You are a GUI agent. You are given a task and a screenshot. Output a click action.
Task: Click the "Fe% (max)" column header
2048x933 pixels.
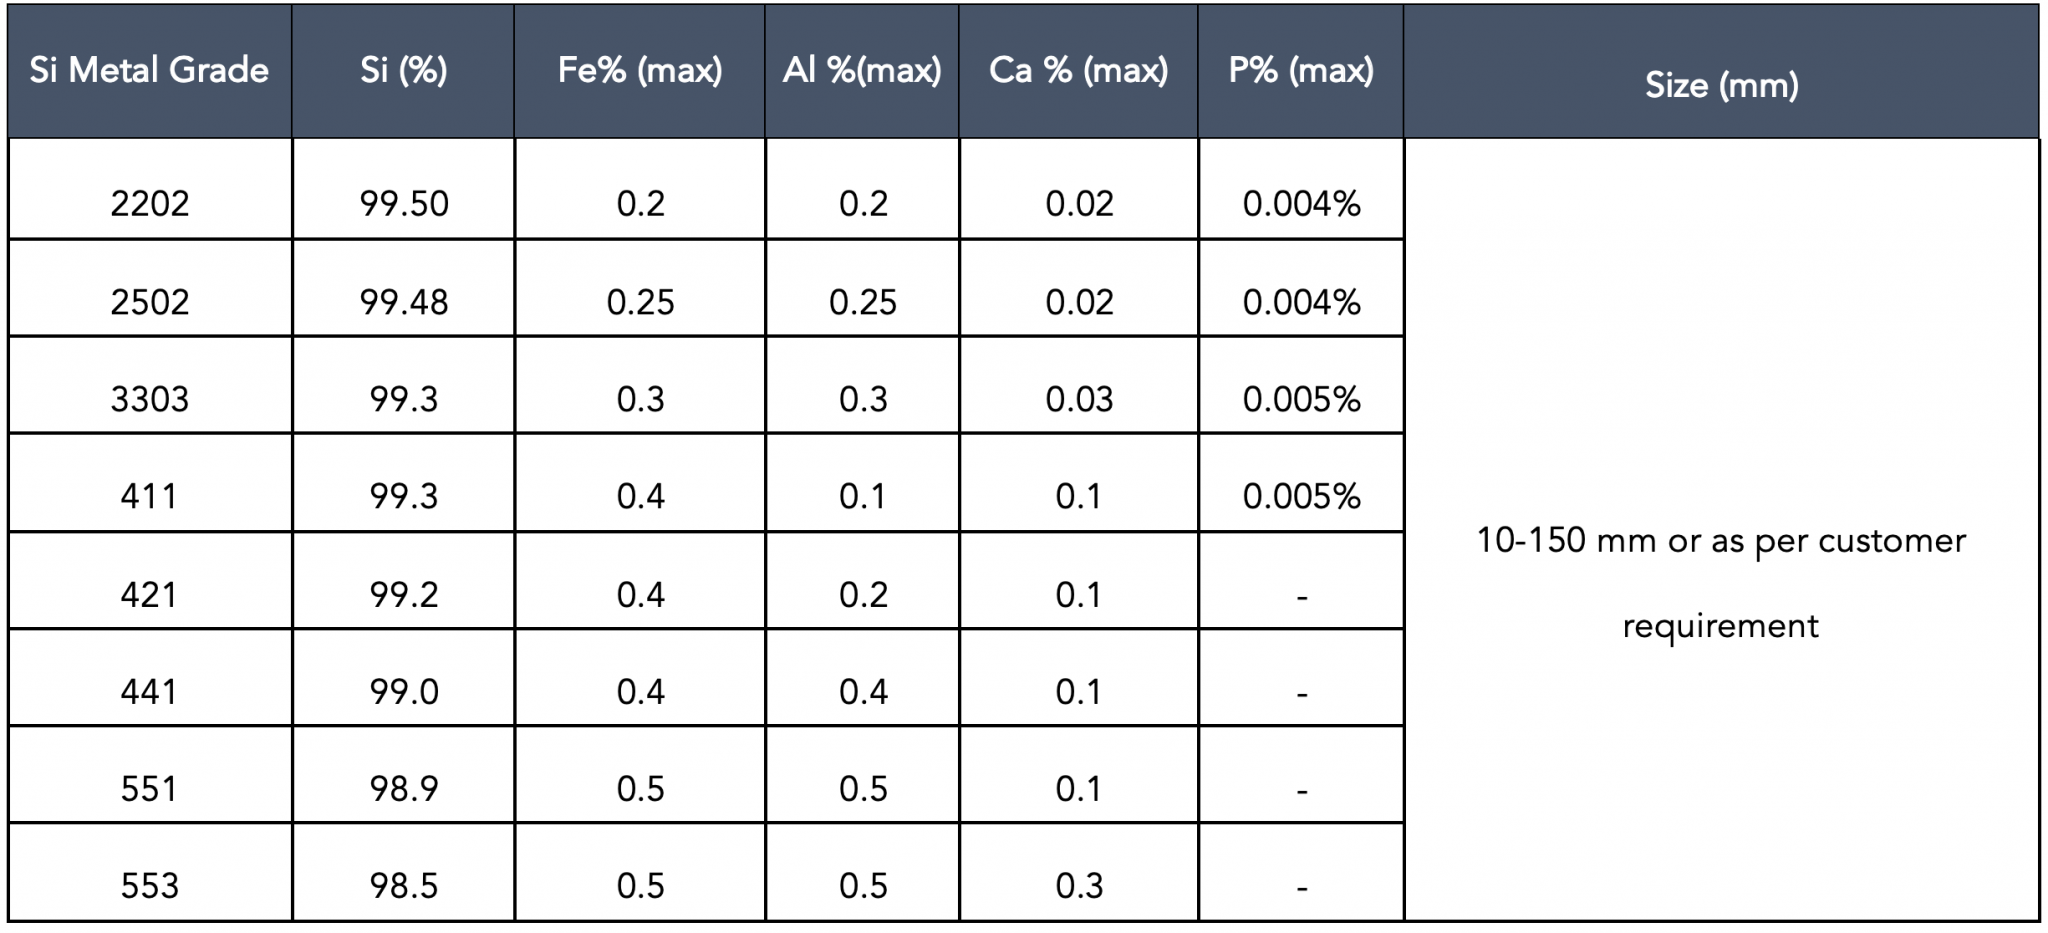tap(640, 70)
